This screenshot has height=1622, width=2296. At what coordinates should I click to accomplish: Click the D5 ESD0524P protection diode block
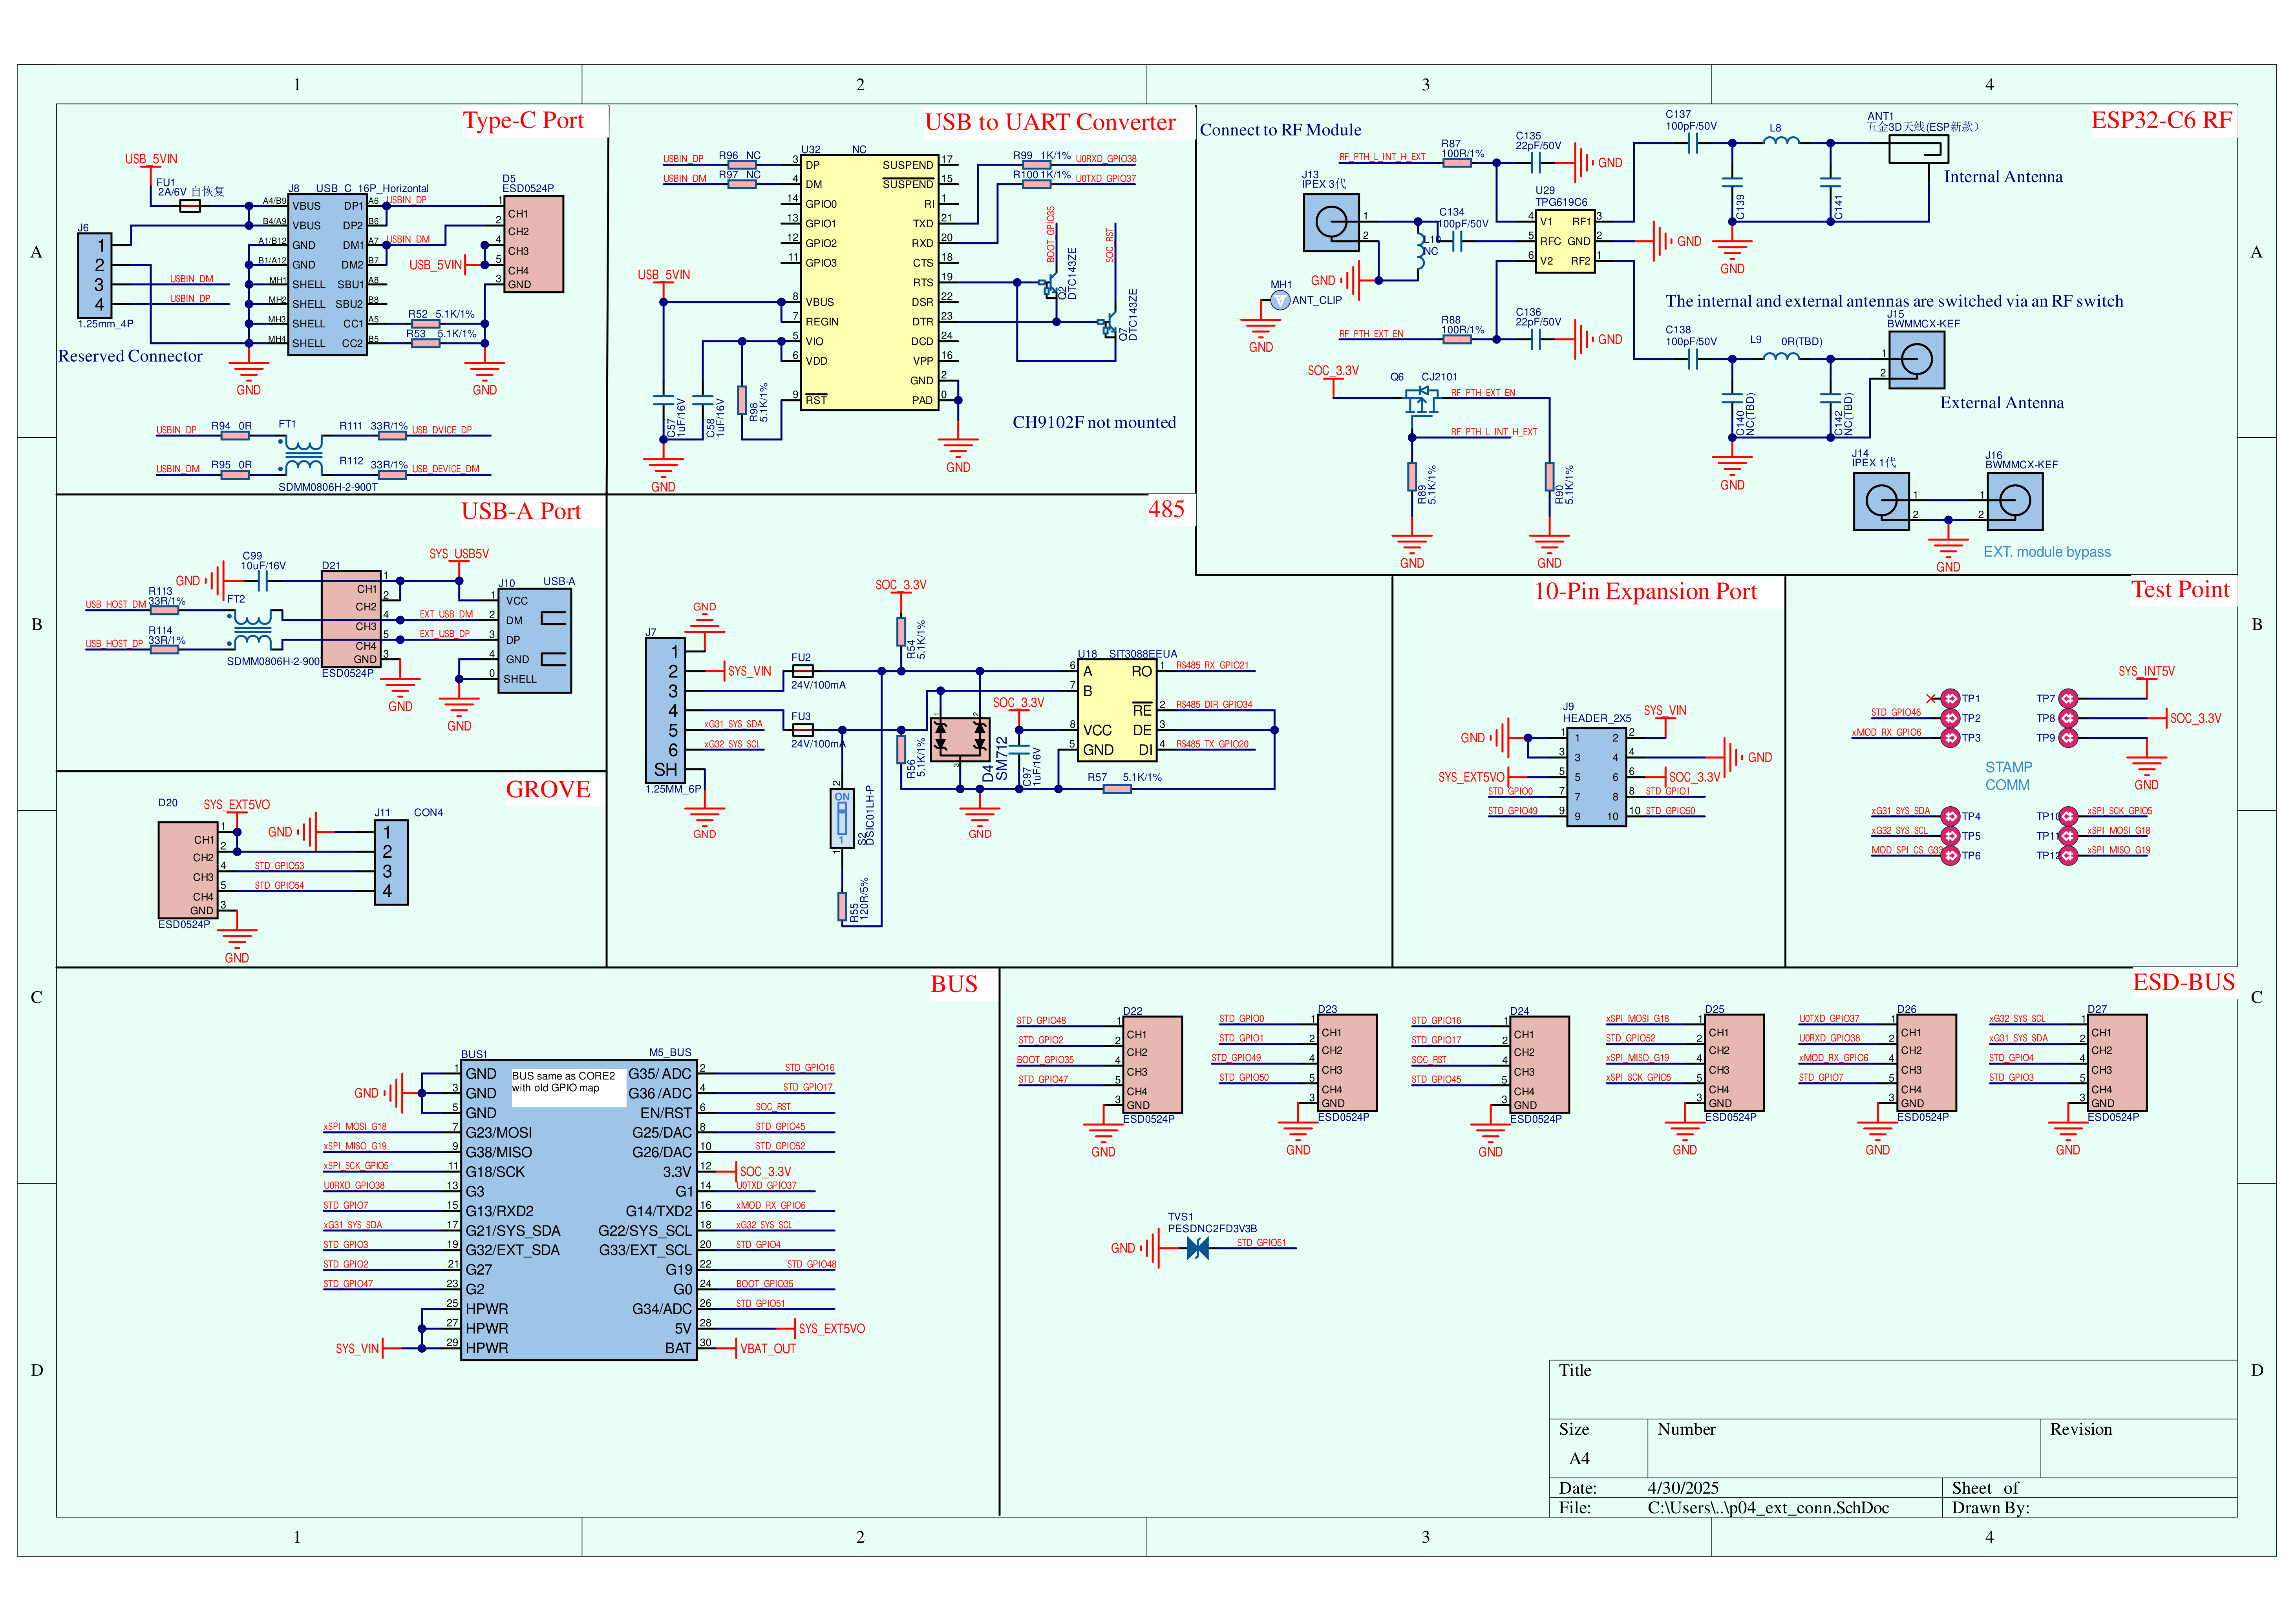(533, 244)
